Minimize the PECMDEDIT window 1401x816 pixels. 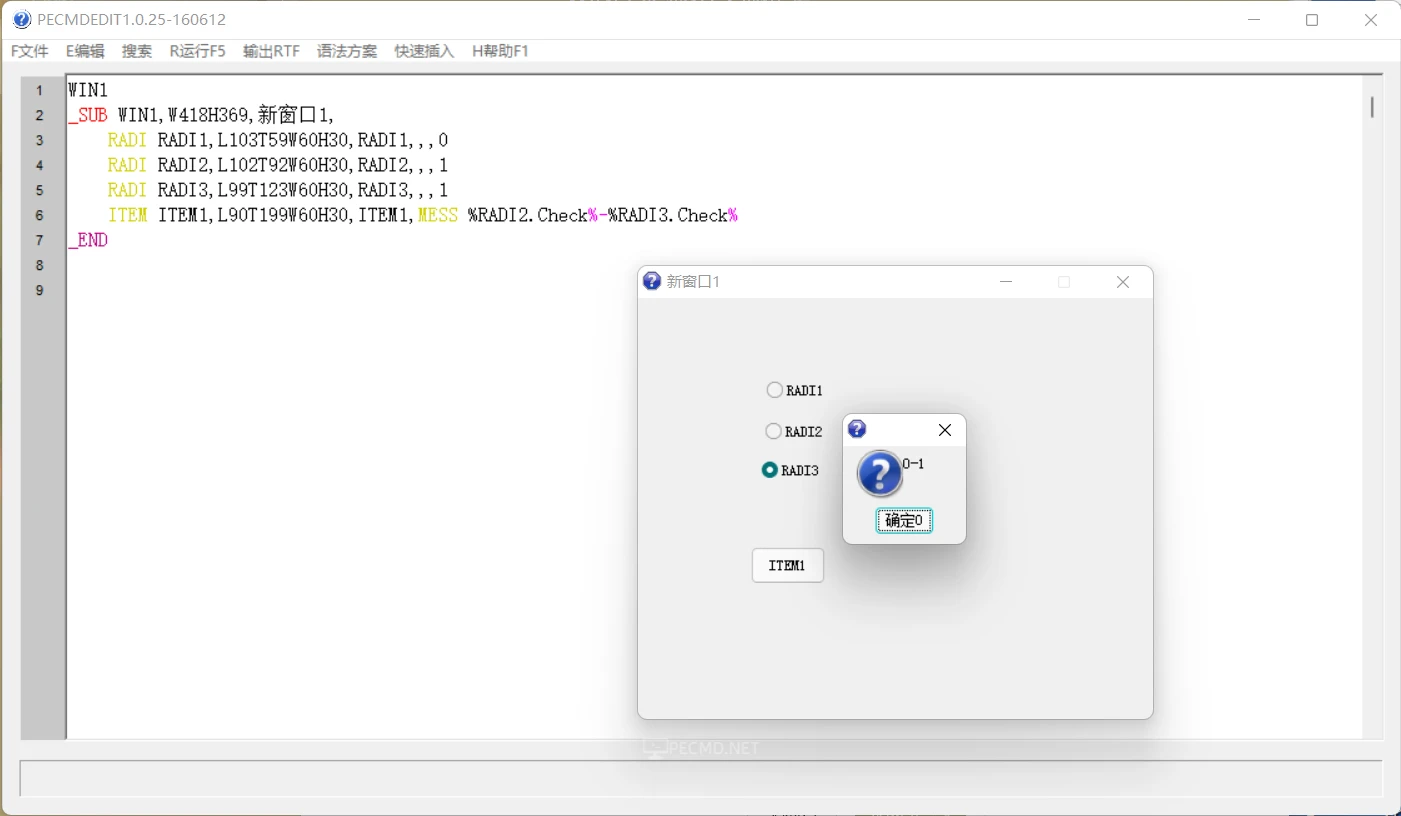point(1254,20)
